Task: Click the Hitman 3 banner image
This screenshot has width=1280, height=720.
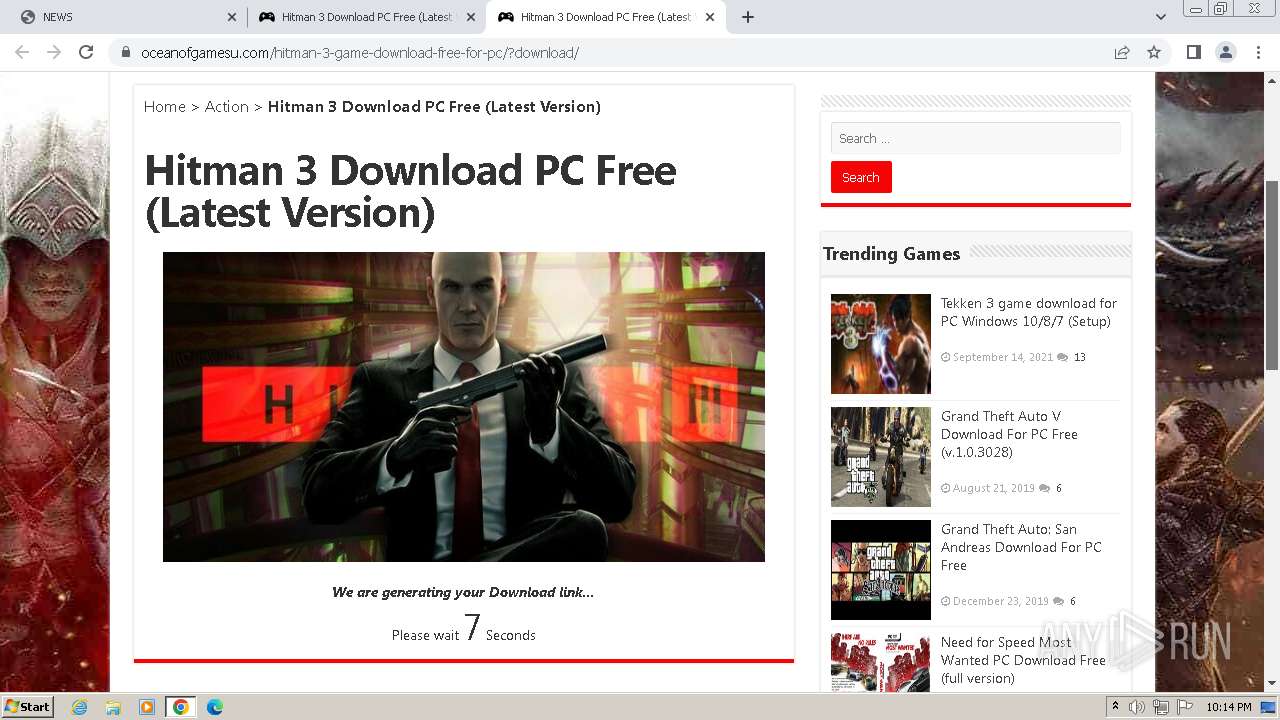Action: click(464, 407)
